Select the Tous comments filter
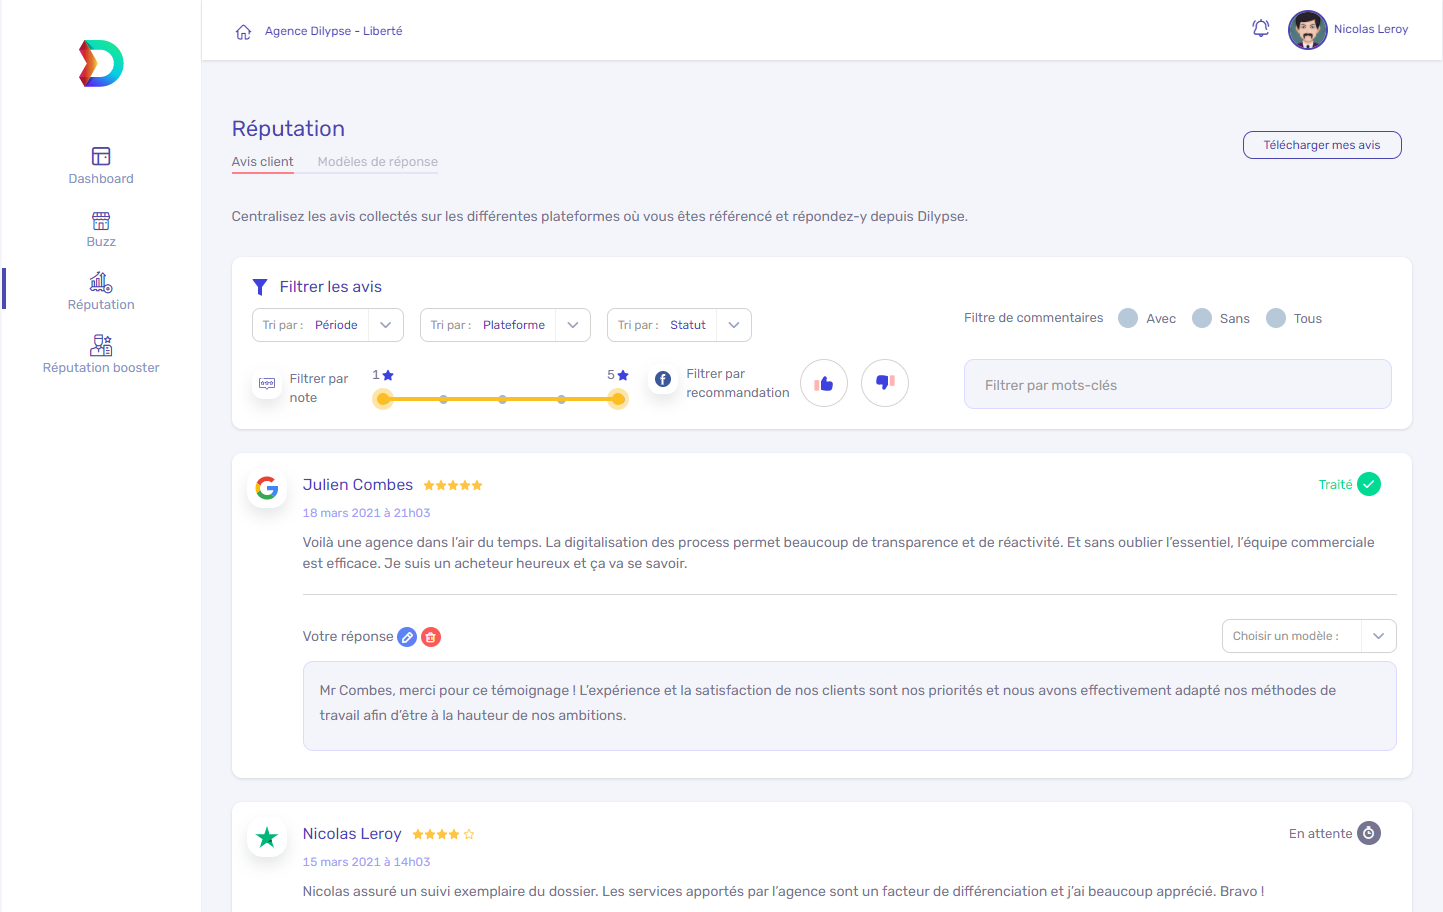 [1276, 318]
